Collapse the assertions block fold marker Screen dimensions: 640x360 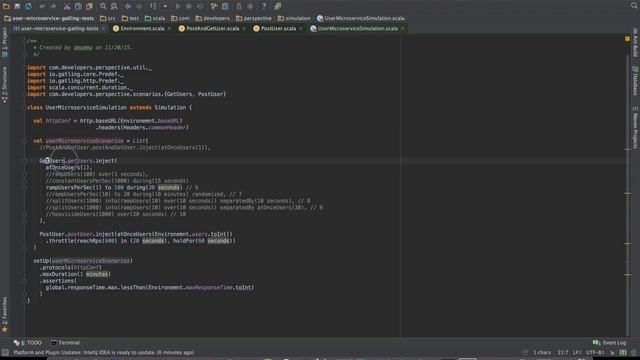point(25,281)
